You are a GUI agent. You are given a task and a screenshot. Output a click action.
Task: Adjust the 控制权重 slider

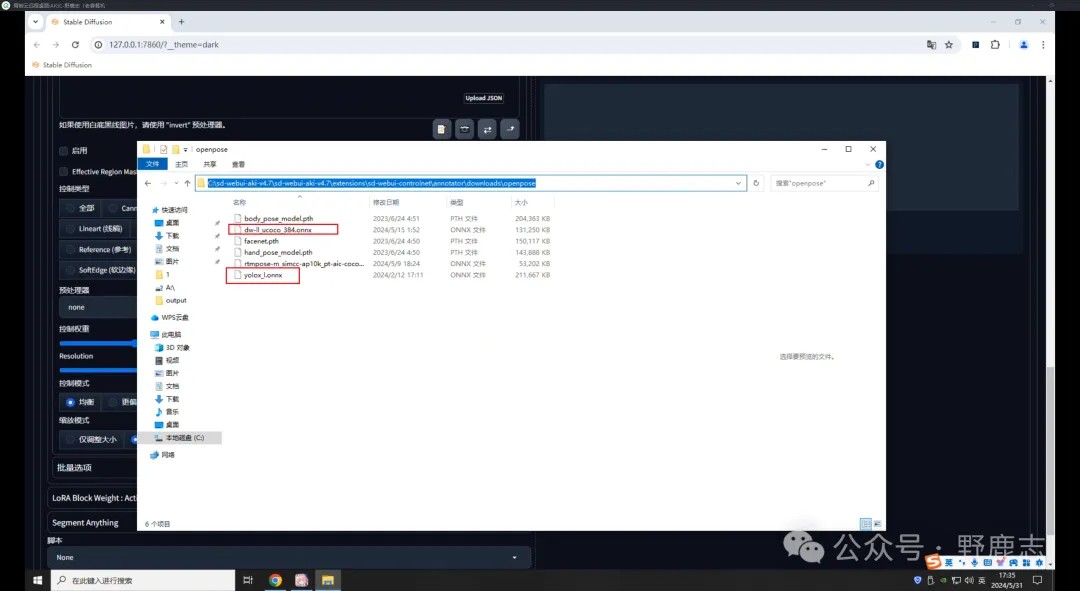[x=97, y=343]
